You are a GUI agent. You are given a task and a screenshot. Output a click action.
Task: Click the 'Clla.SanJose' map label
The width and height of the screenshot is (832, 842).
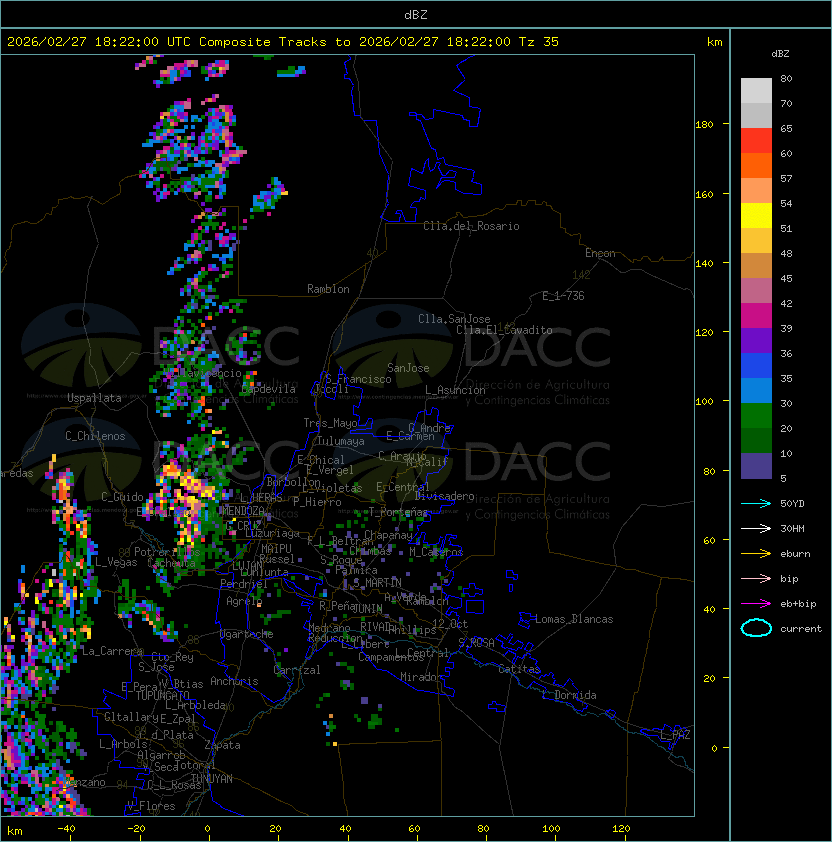(454, 319)
